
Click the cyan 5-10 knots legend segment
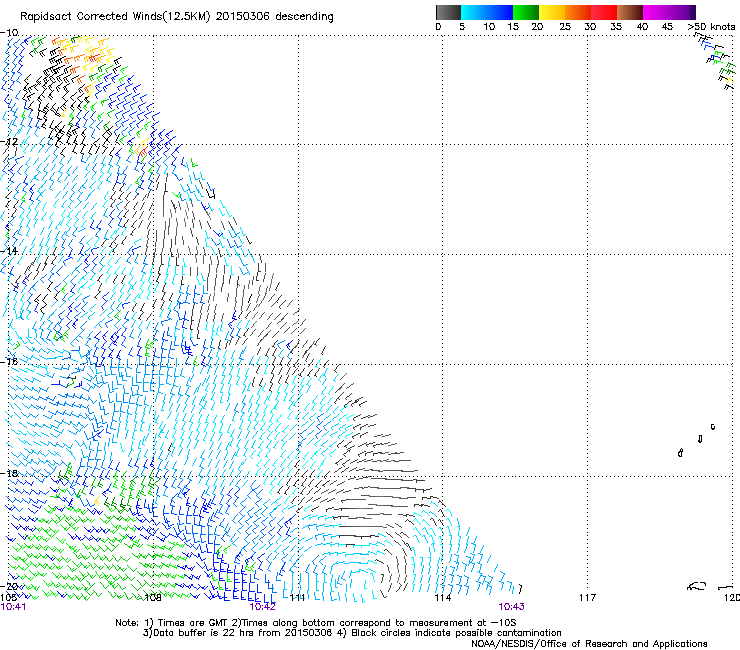[474, 12]
